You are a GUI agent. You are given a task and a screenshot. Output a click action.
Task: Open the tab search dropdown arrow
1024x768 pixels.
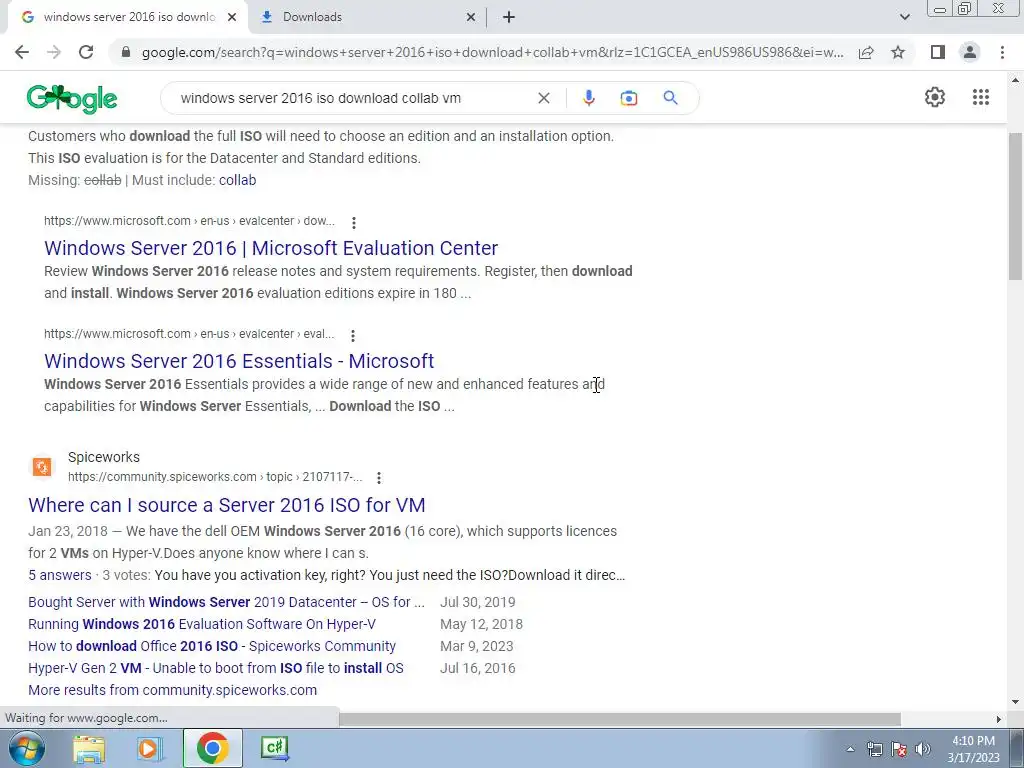coord(904,17)
